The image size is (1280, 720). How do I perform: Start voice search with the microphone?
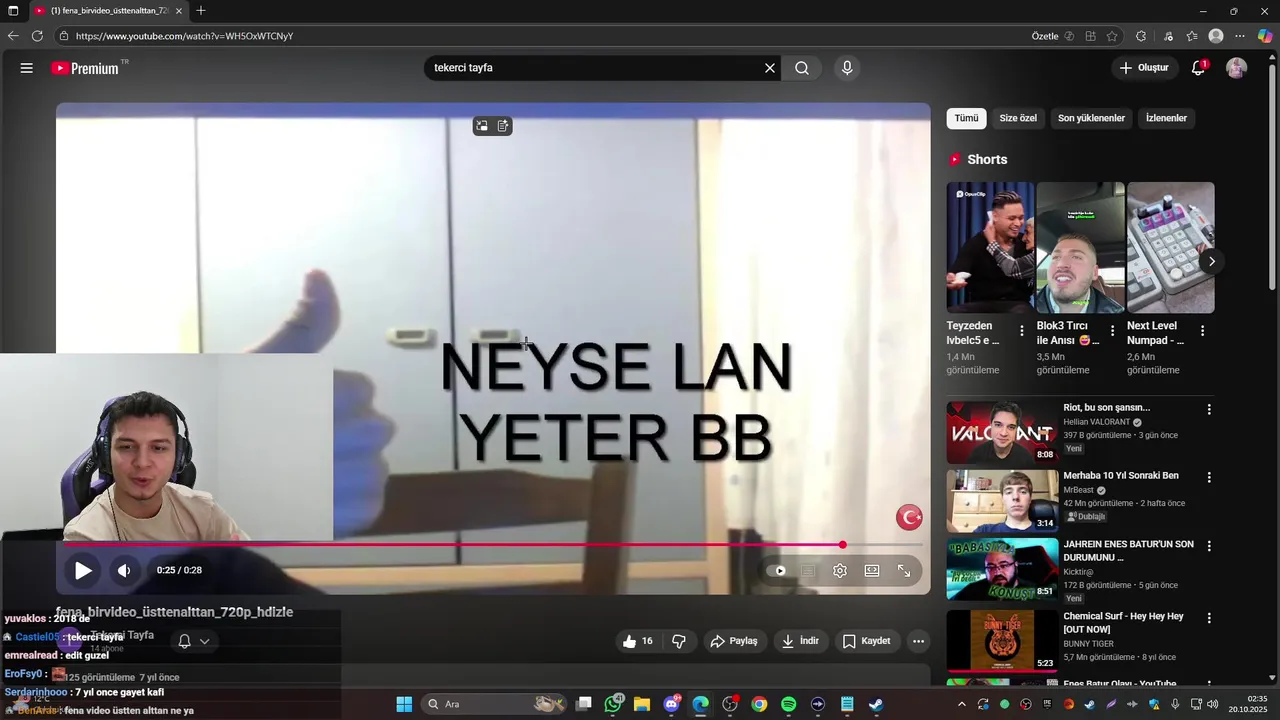coord(847,68)
